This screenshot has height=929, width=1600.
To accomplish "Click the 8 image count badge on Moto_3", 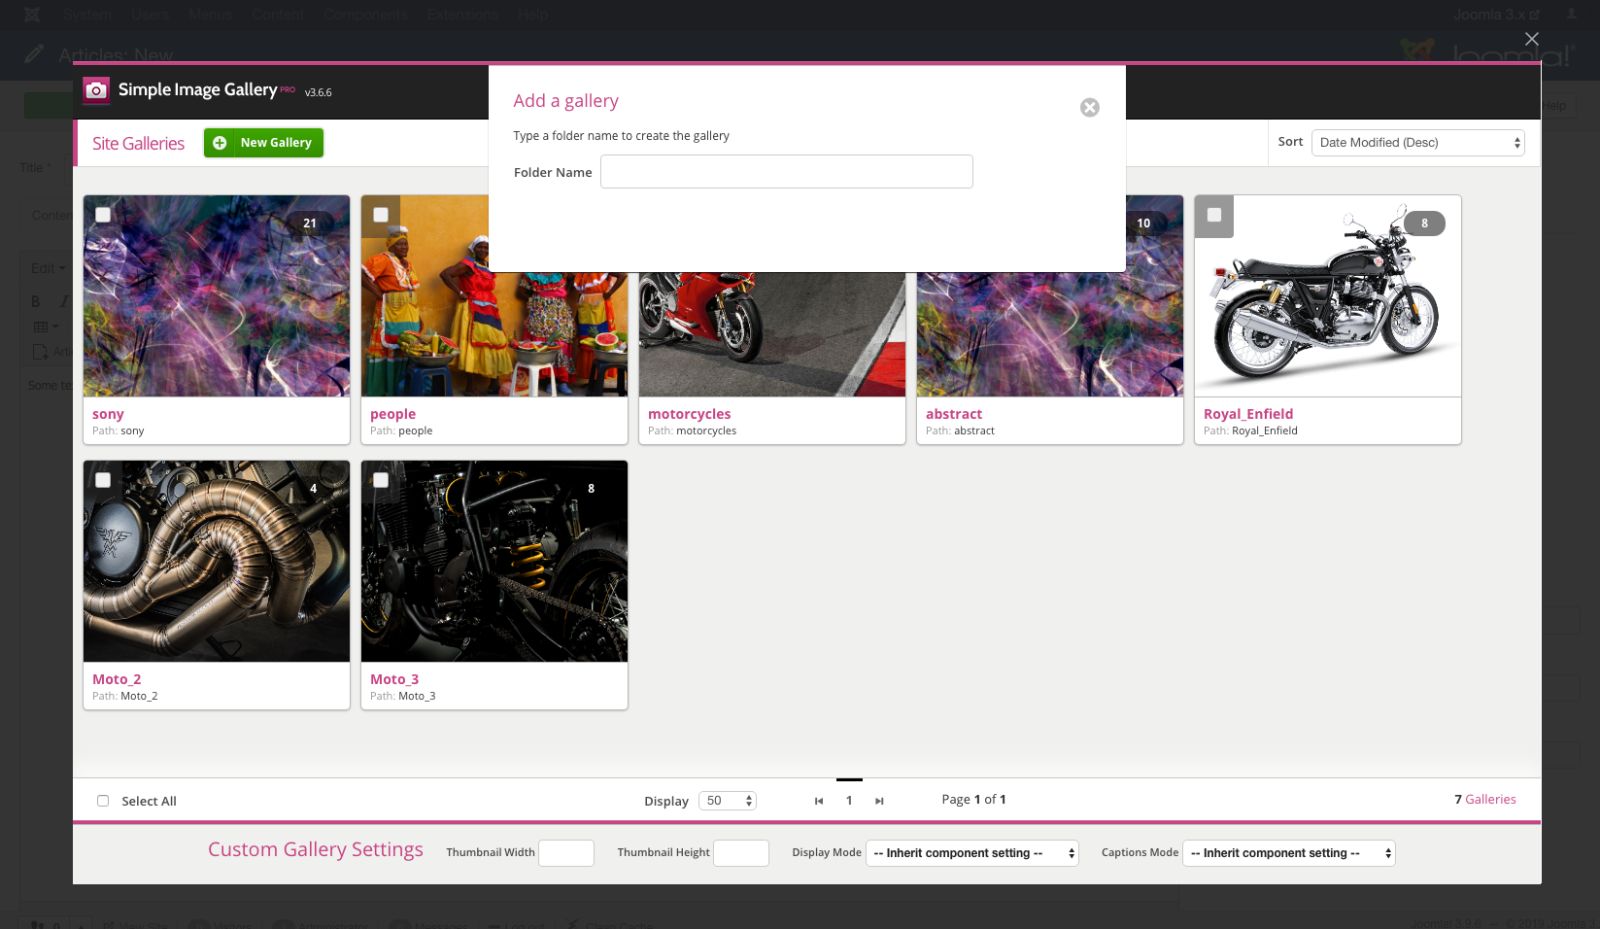I will [x=591, y=488].
